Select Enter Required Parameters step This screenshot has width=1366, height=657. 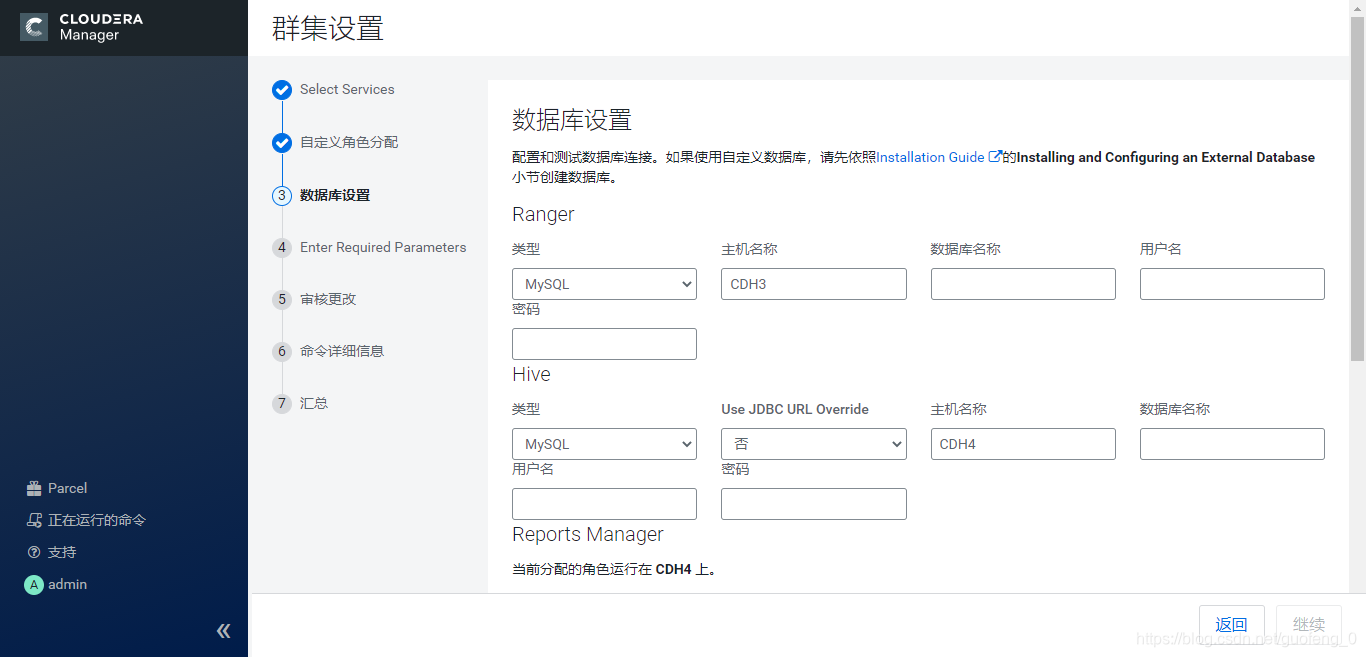click(383, 247)
